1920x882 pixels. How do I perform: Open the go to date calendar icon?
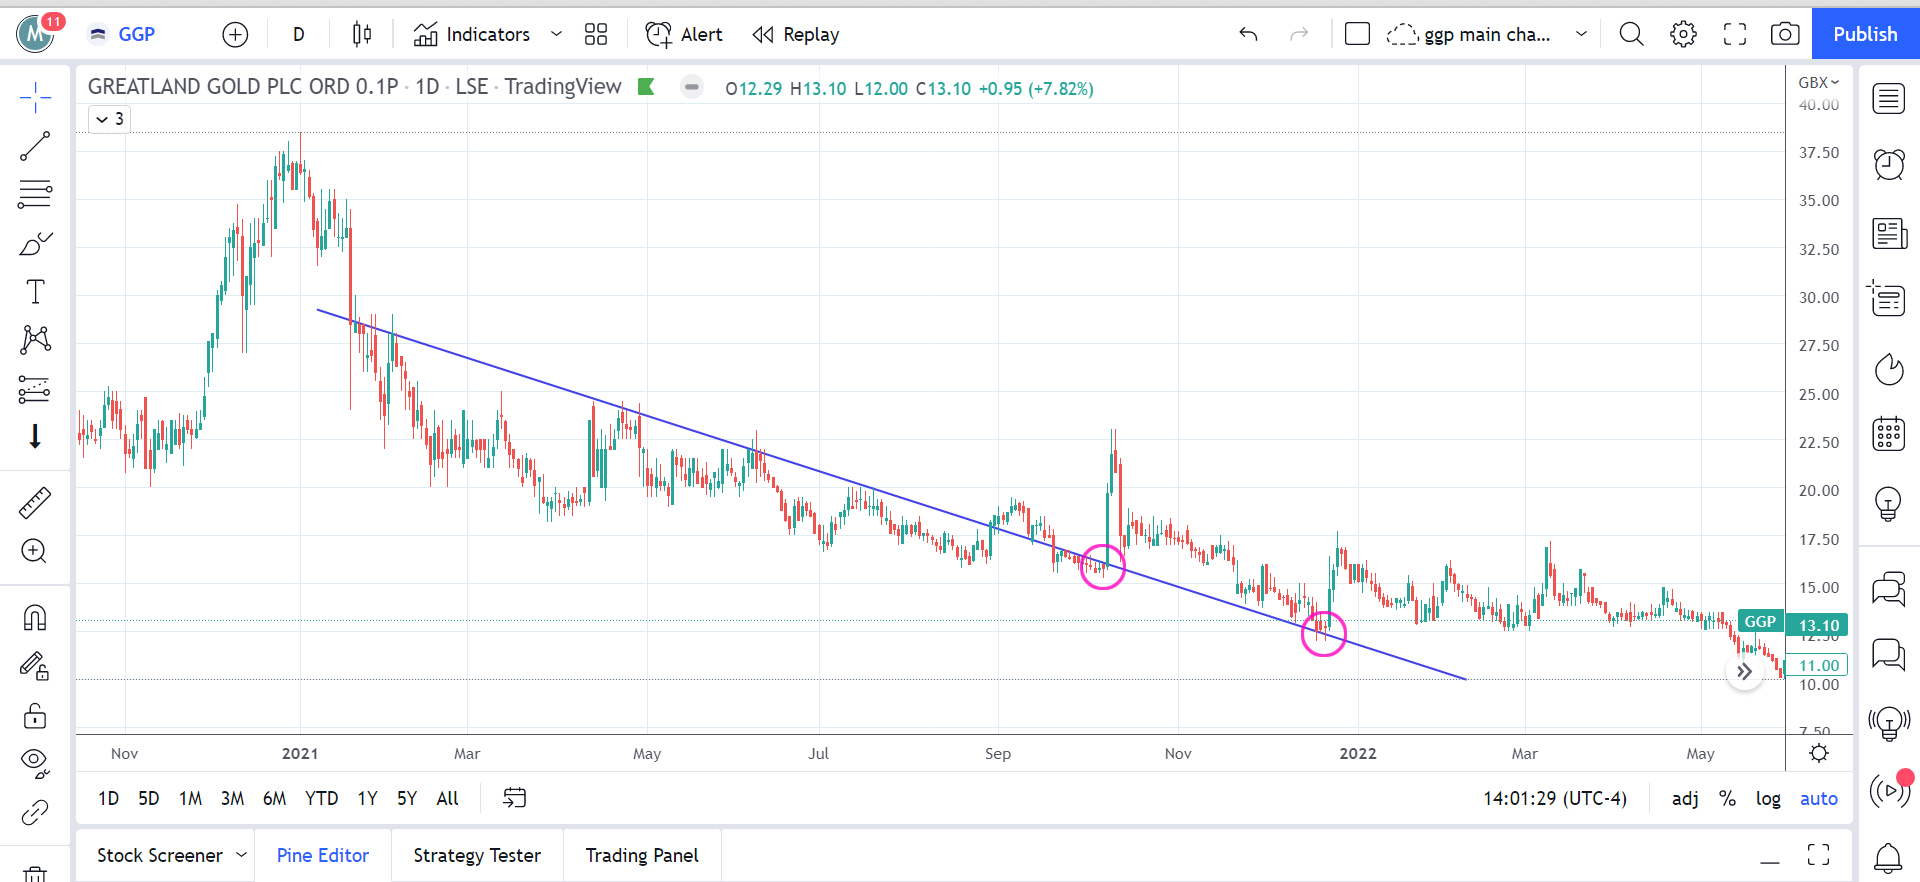[x=514, y=798]
